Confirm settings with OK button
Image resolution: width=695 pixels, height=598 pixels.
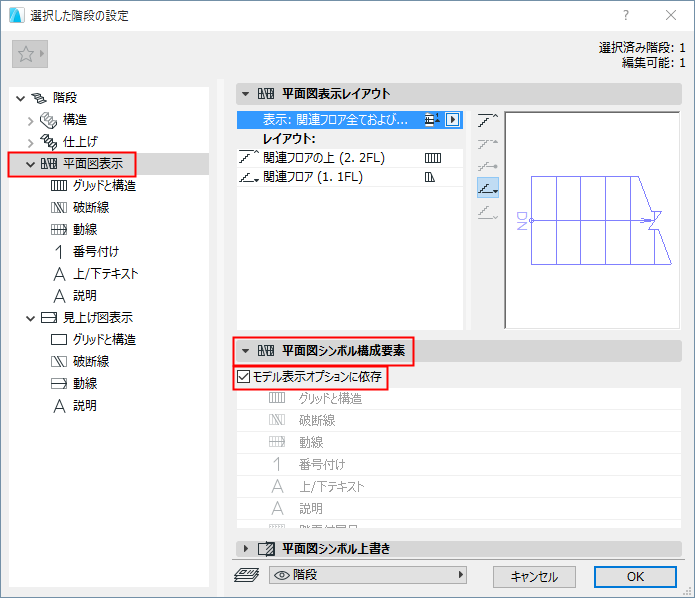[635, 577]
